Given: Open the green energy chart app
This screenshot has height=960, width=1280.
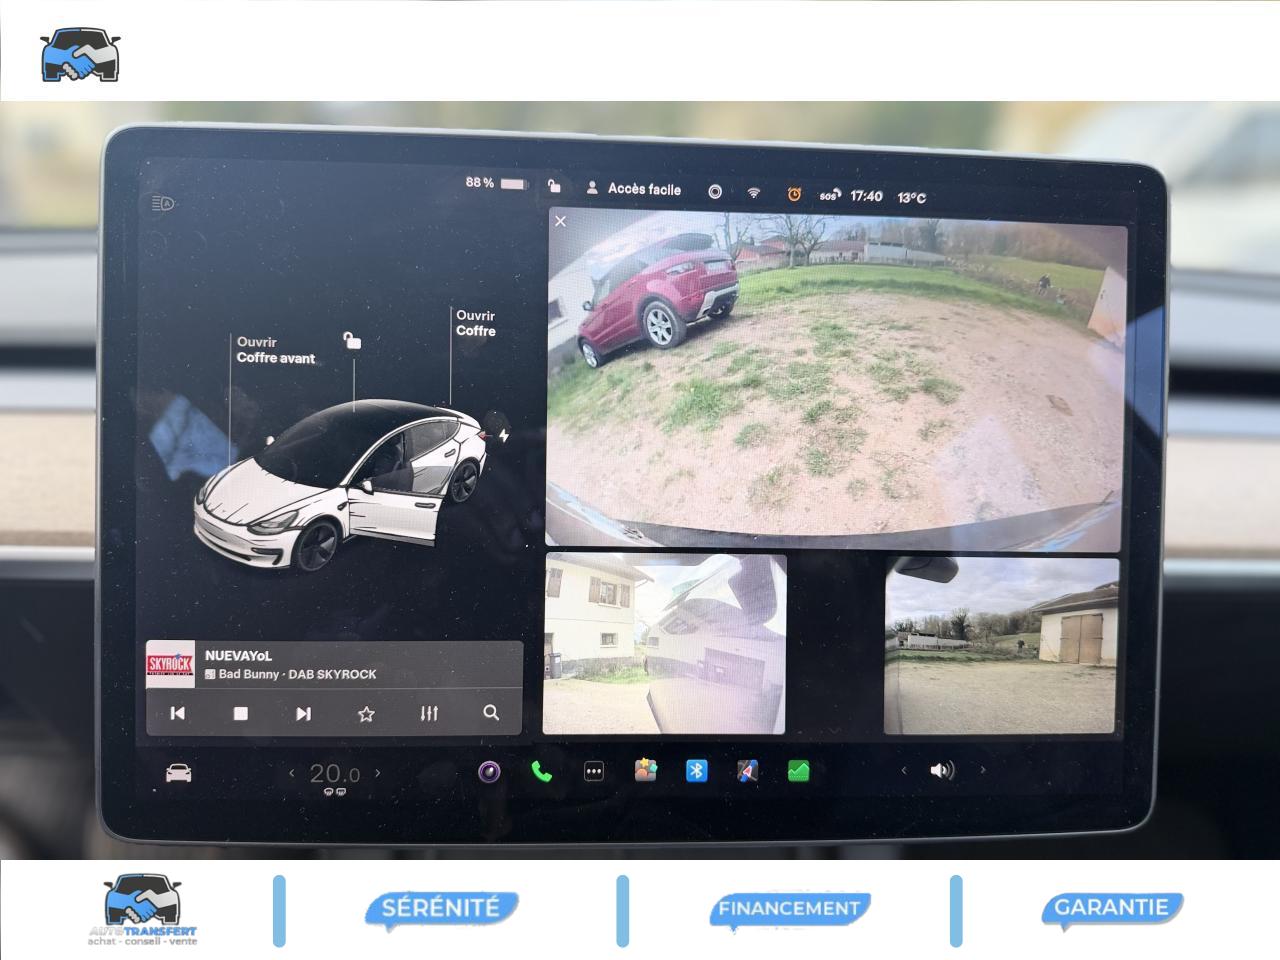Looking at the screenshot, I should point(798,771).
